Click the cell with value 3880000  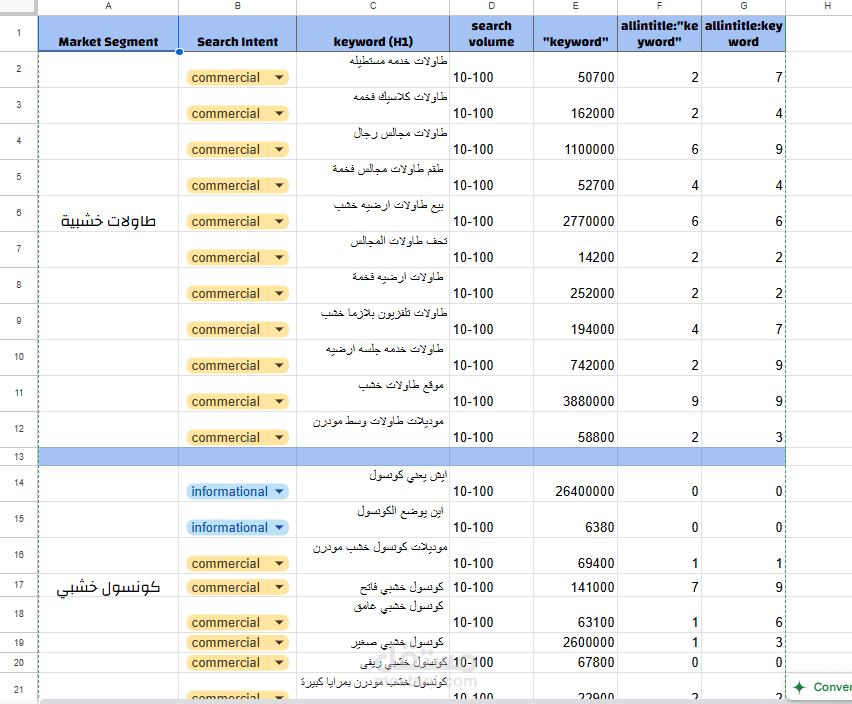(575, 394)
